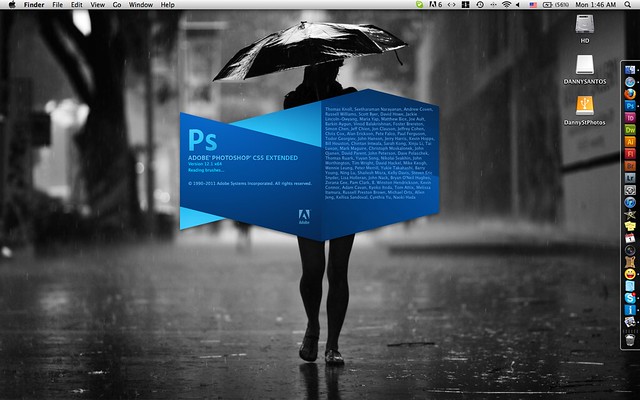The height and width of the screenshot is (400, 640).
Task: Open Finder from the dock
Action: pos(630,70)
